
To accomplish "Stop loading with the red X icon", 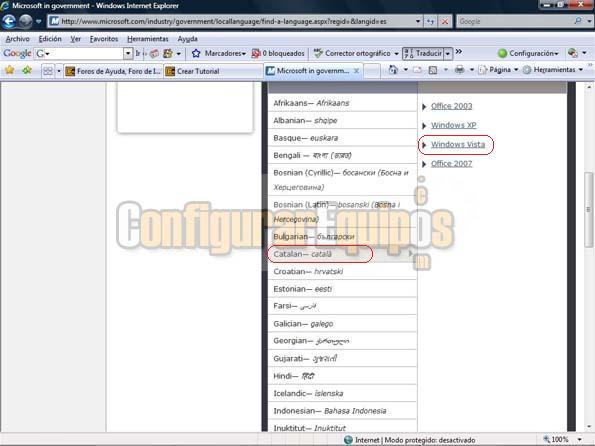I will click(x=445, y=22).
